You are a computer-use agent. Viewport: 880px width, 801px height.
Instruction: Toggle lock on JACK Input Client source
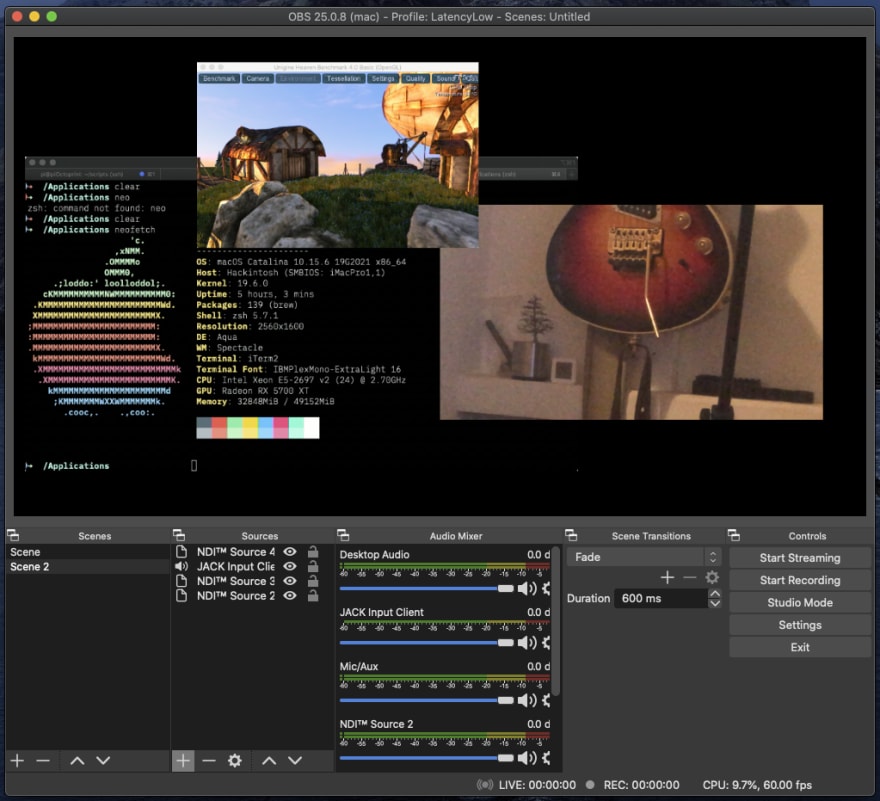point(313,566)
